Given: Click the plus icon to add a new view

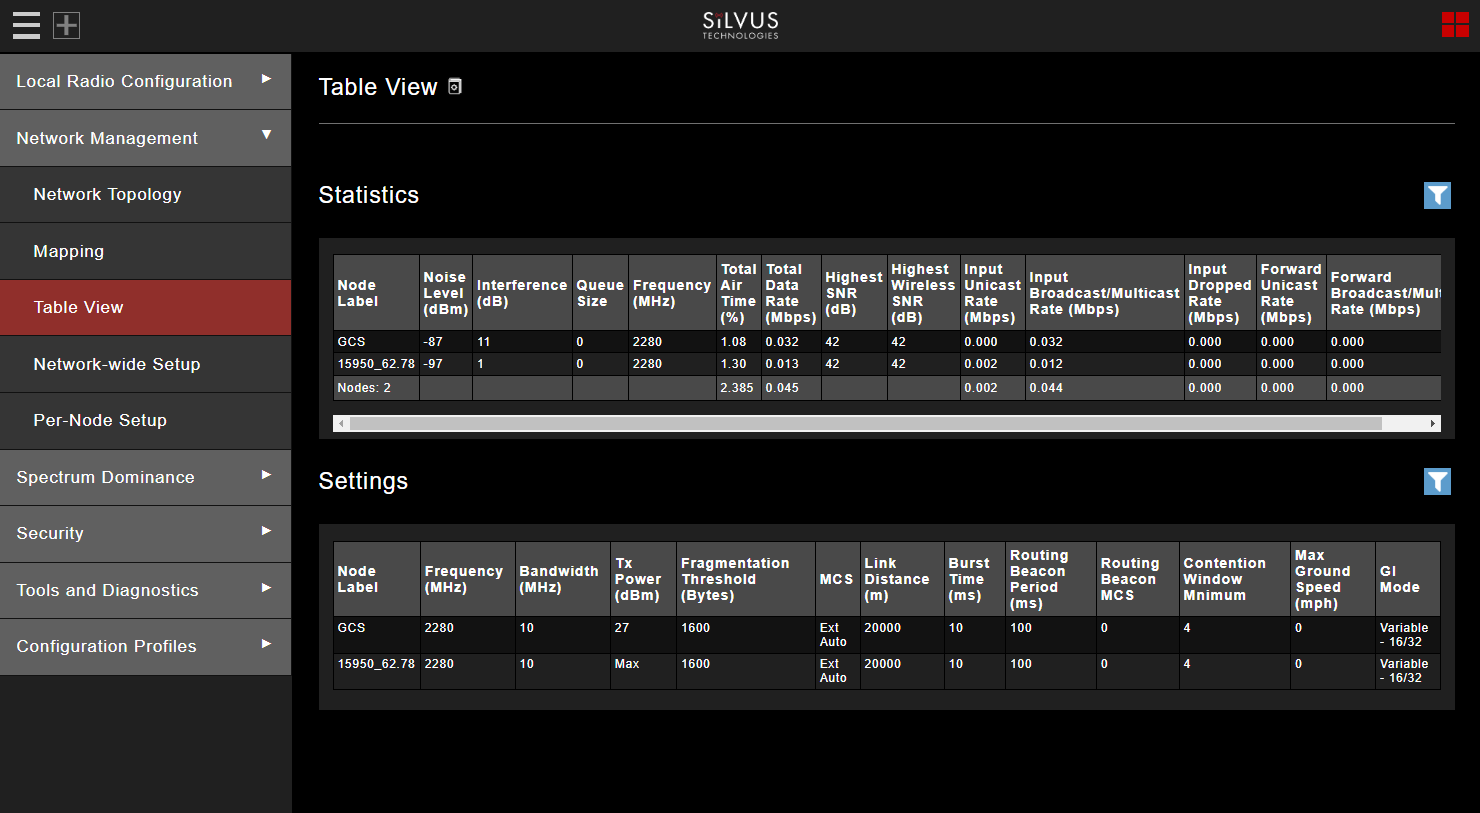Looking at the screenshot, I should (x=66, y=25).
